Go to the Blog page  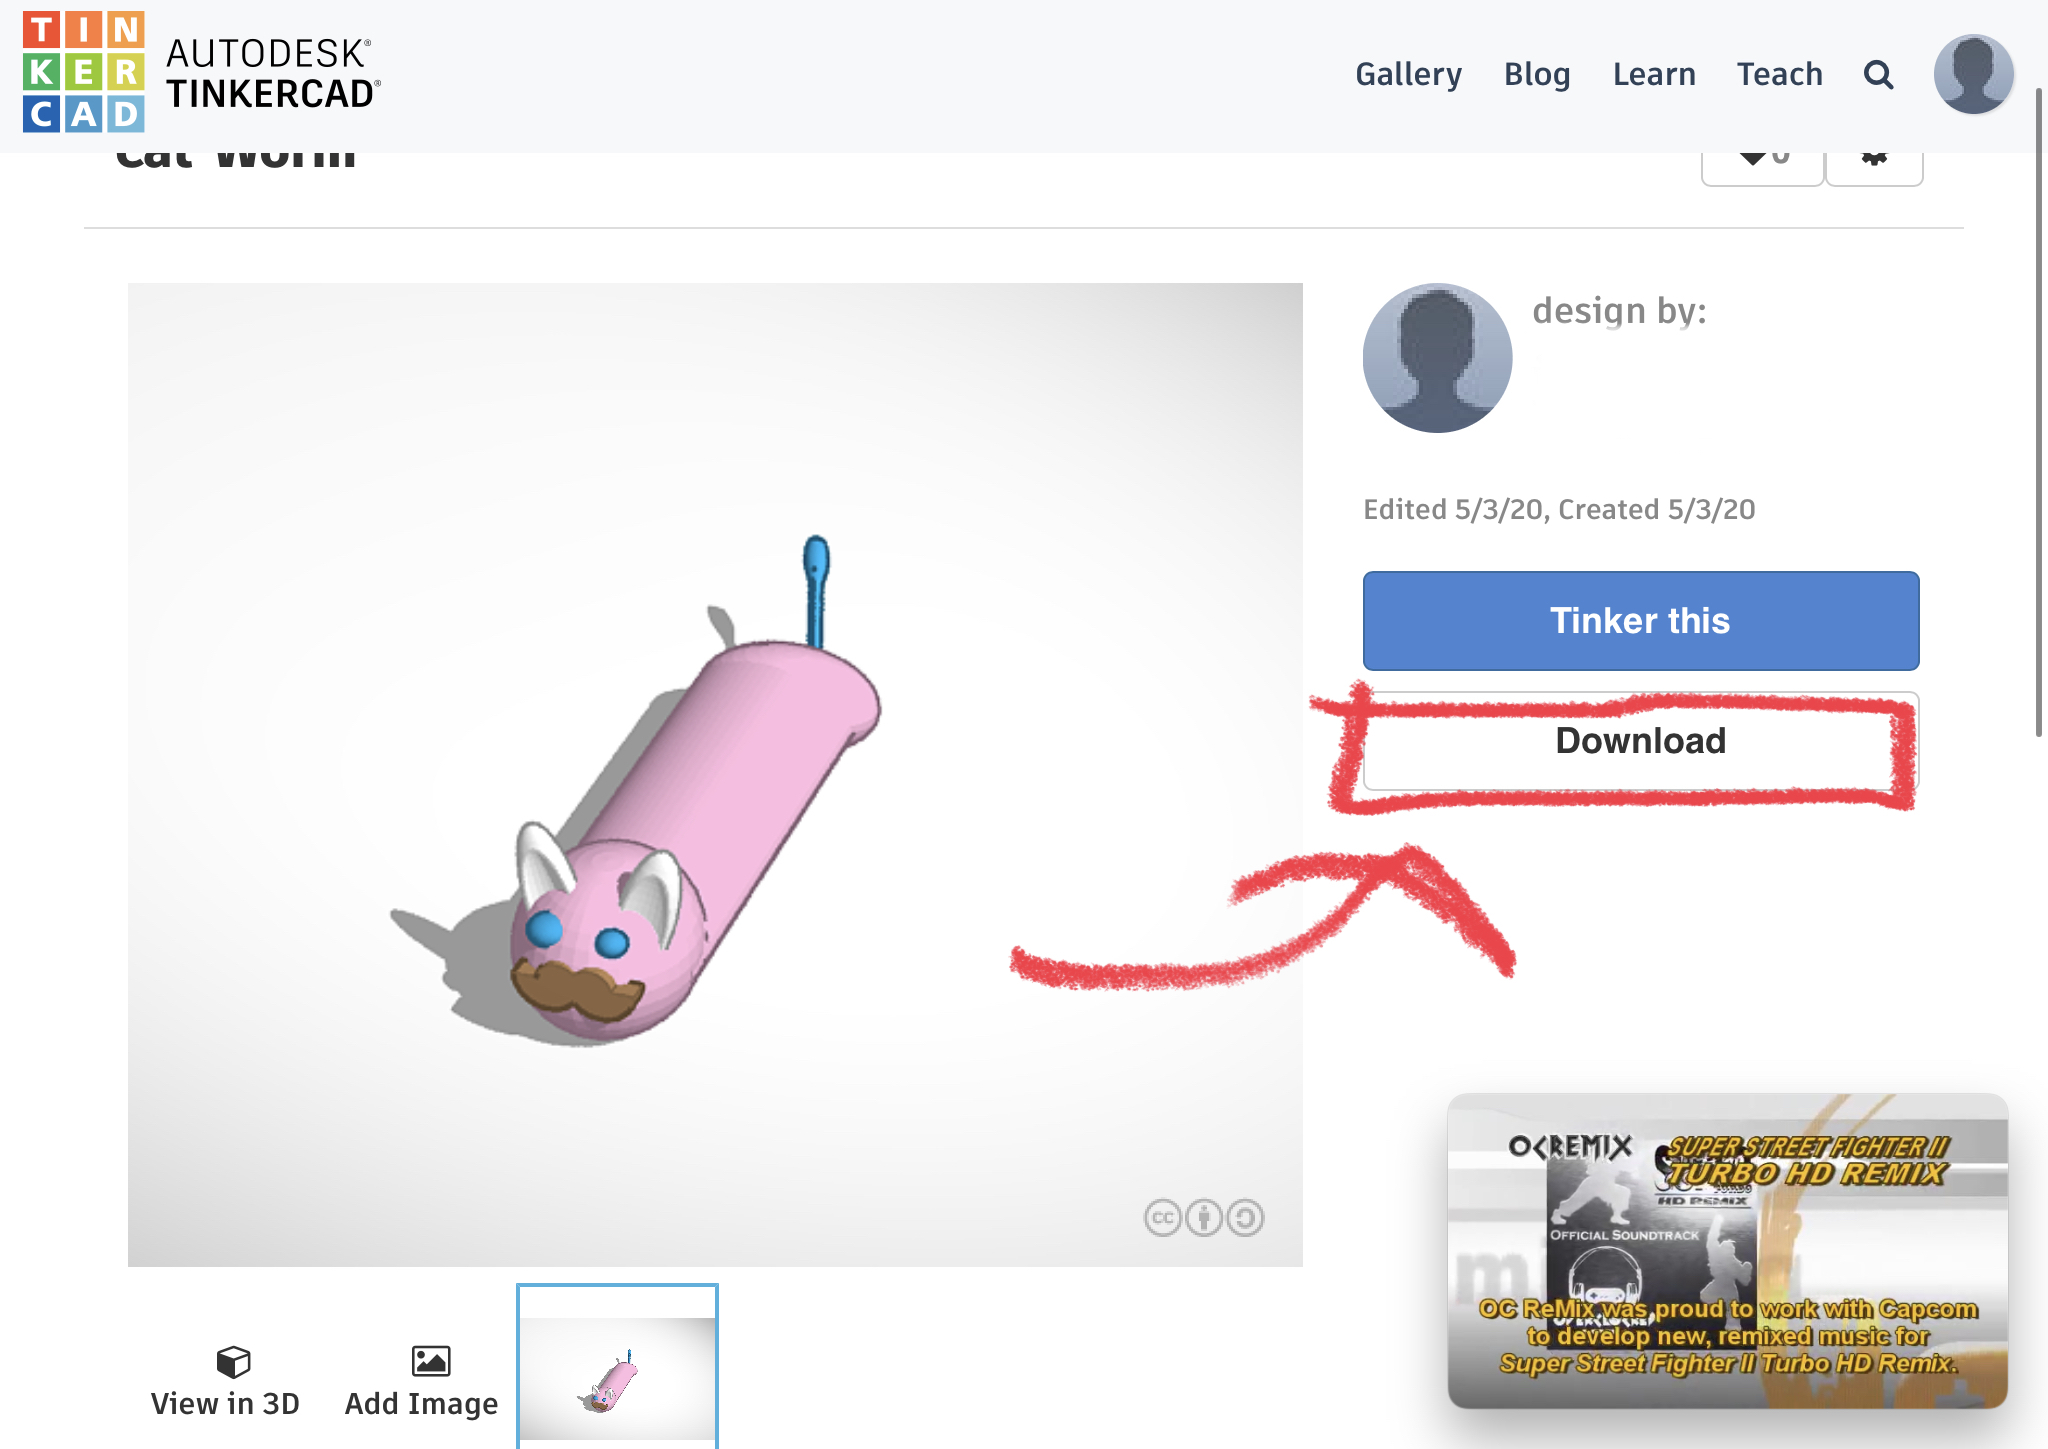1537,74
